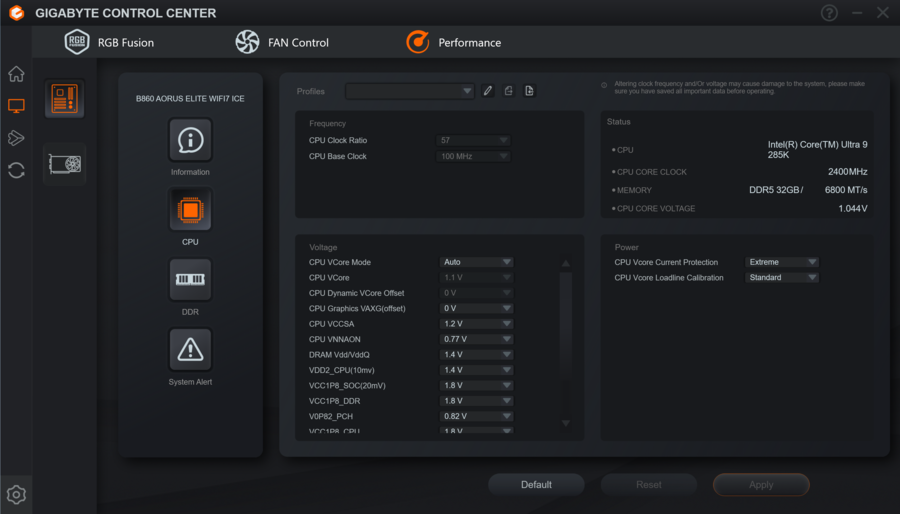Click the Intel Core Ultra 9 285K text
Screen dimensions: 900x514
(x=817, y=150)
